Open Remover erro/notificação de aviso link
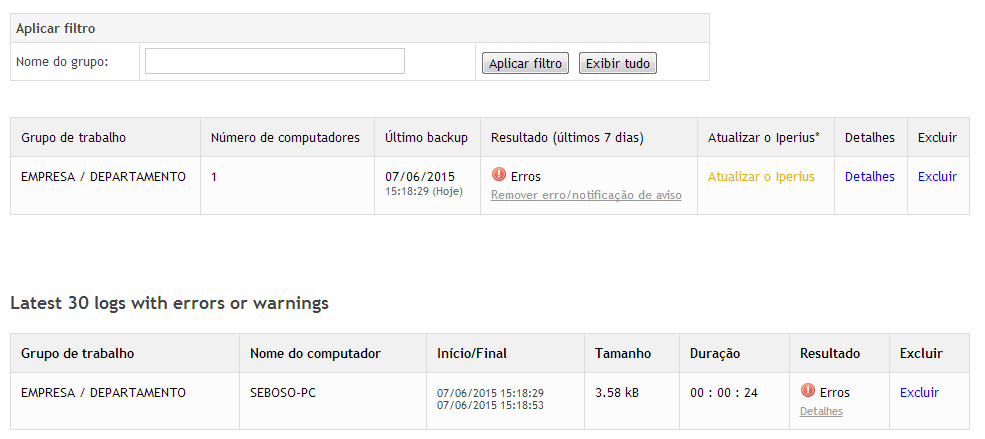985x439 pixels. (x=586, y=195)
